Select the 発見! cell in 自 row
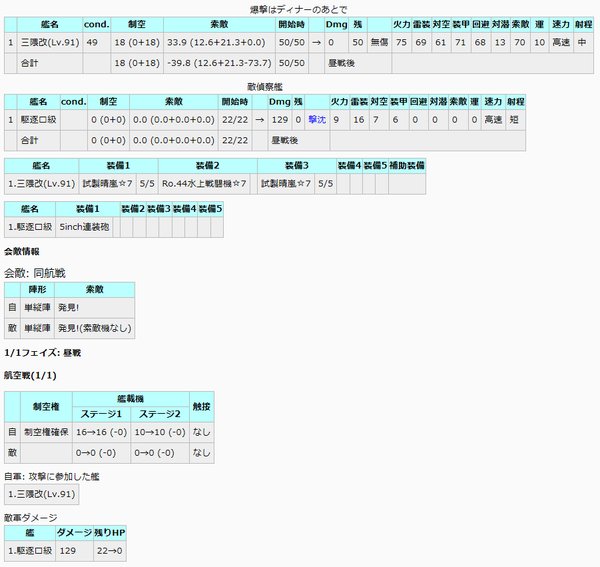 95,308
